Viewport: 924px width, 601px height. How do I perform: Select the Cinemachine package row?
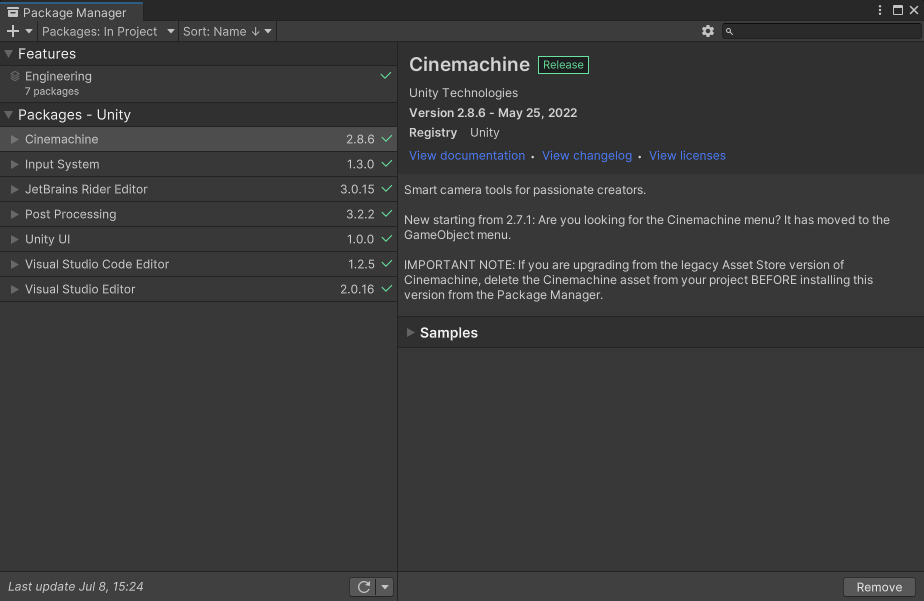(x=199, y=140)
